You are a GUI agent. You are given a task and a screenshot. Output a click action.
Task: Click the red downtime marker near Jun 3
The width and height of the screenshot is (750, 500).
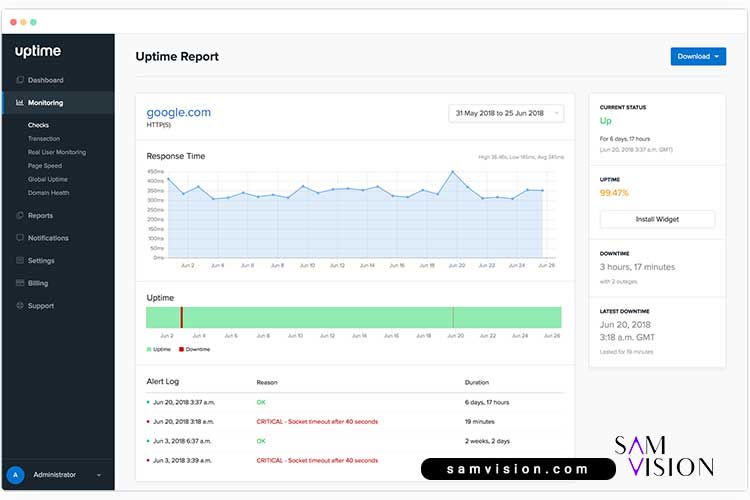[181, 317]
